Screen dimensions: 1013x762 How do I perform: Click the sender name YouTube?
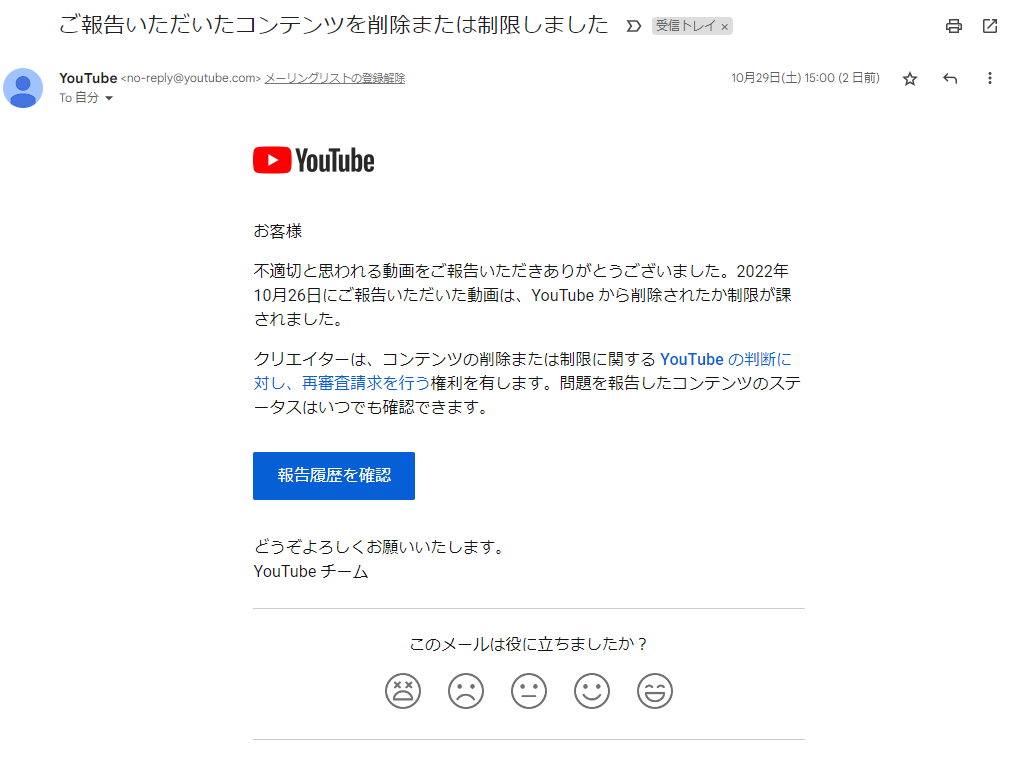click(88, 78)
